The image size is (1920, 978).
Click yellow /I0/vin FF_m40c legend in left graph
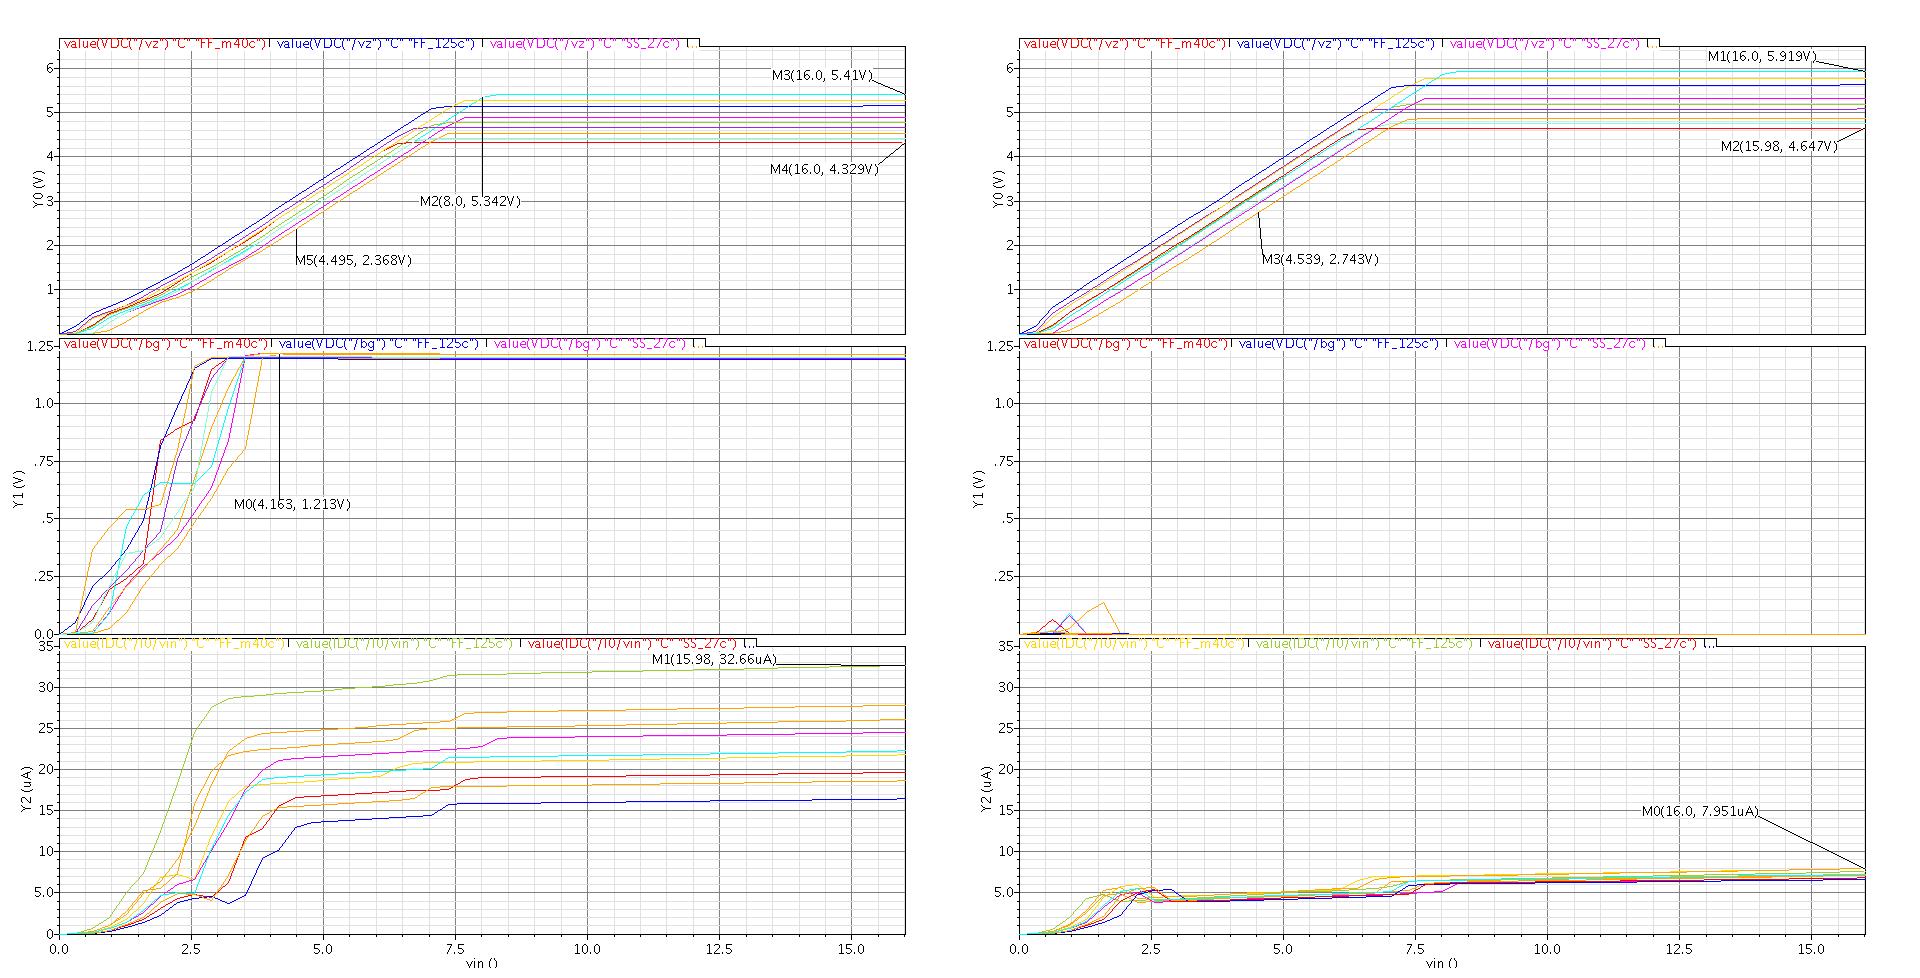[175, 643]
